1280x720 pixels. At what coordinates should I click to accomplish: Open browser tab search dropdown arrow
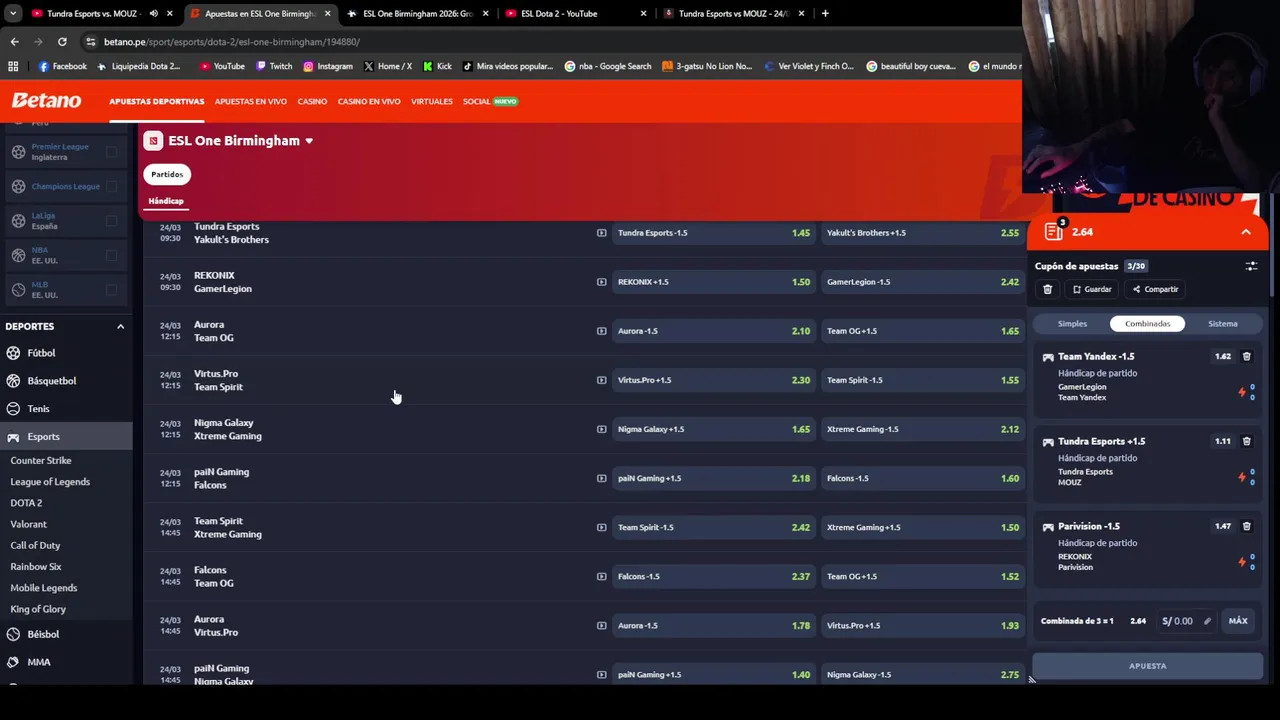coord(13,13)
